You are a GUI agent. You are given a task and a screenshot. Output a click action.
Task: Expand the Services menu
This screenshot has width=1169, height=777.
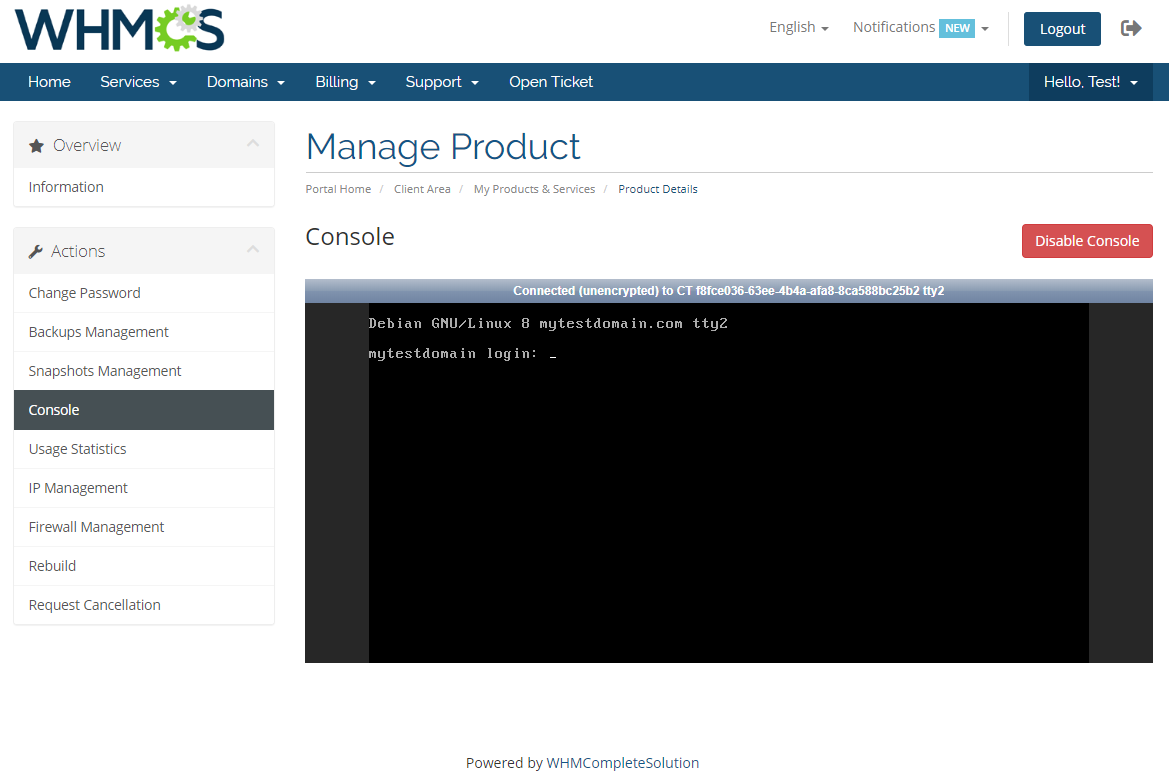click(139, 82)
